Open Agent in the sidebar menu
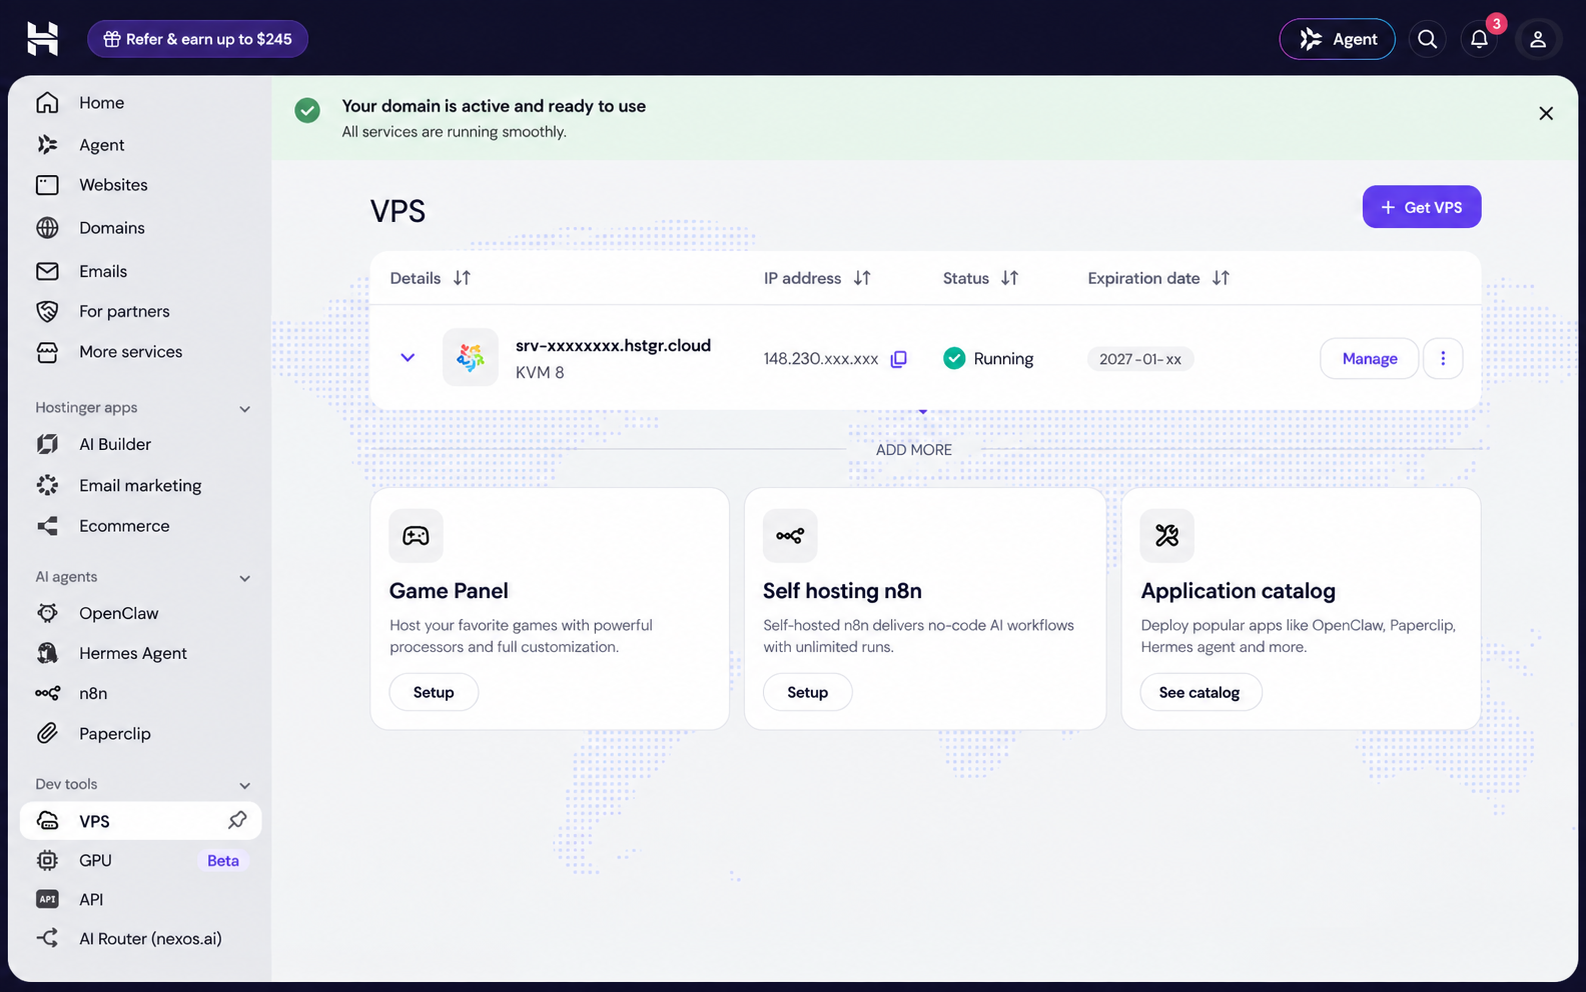 (x=141, y=145)
